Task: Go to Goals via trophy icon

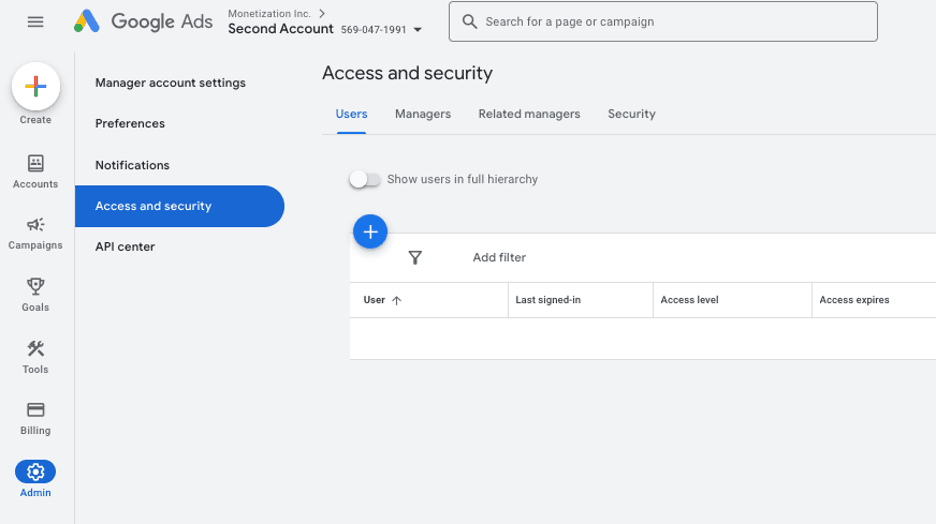Action: (x=35, y=287)
